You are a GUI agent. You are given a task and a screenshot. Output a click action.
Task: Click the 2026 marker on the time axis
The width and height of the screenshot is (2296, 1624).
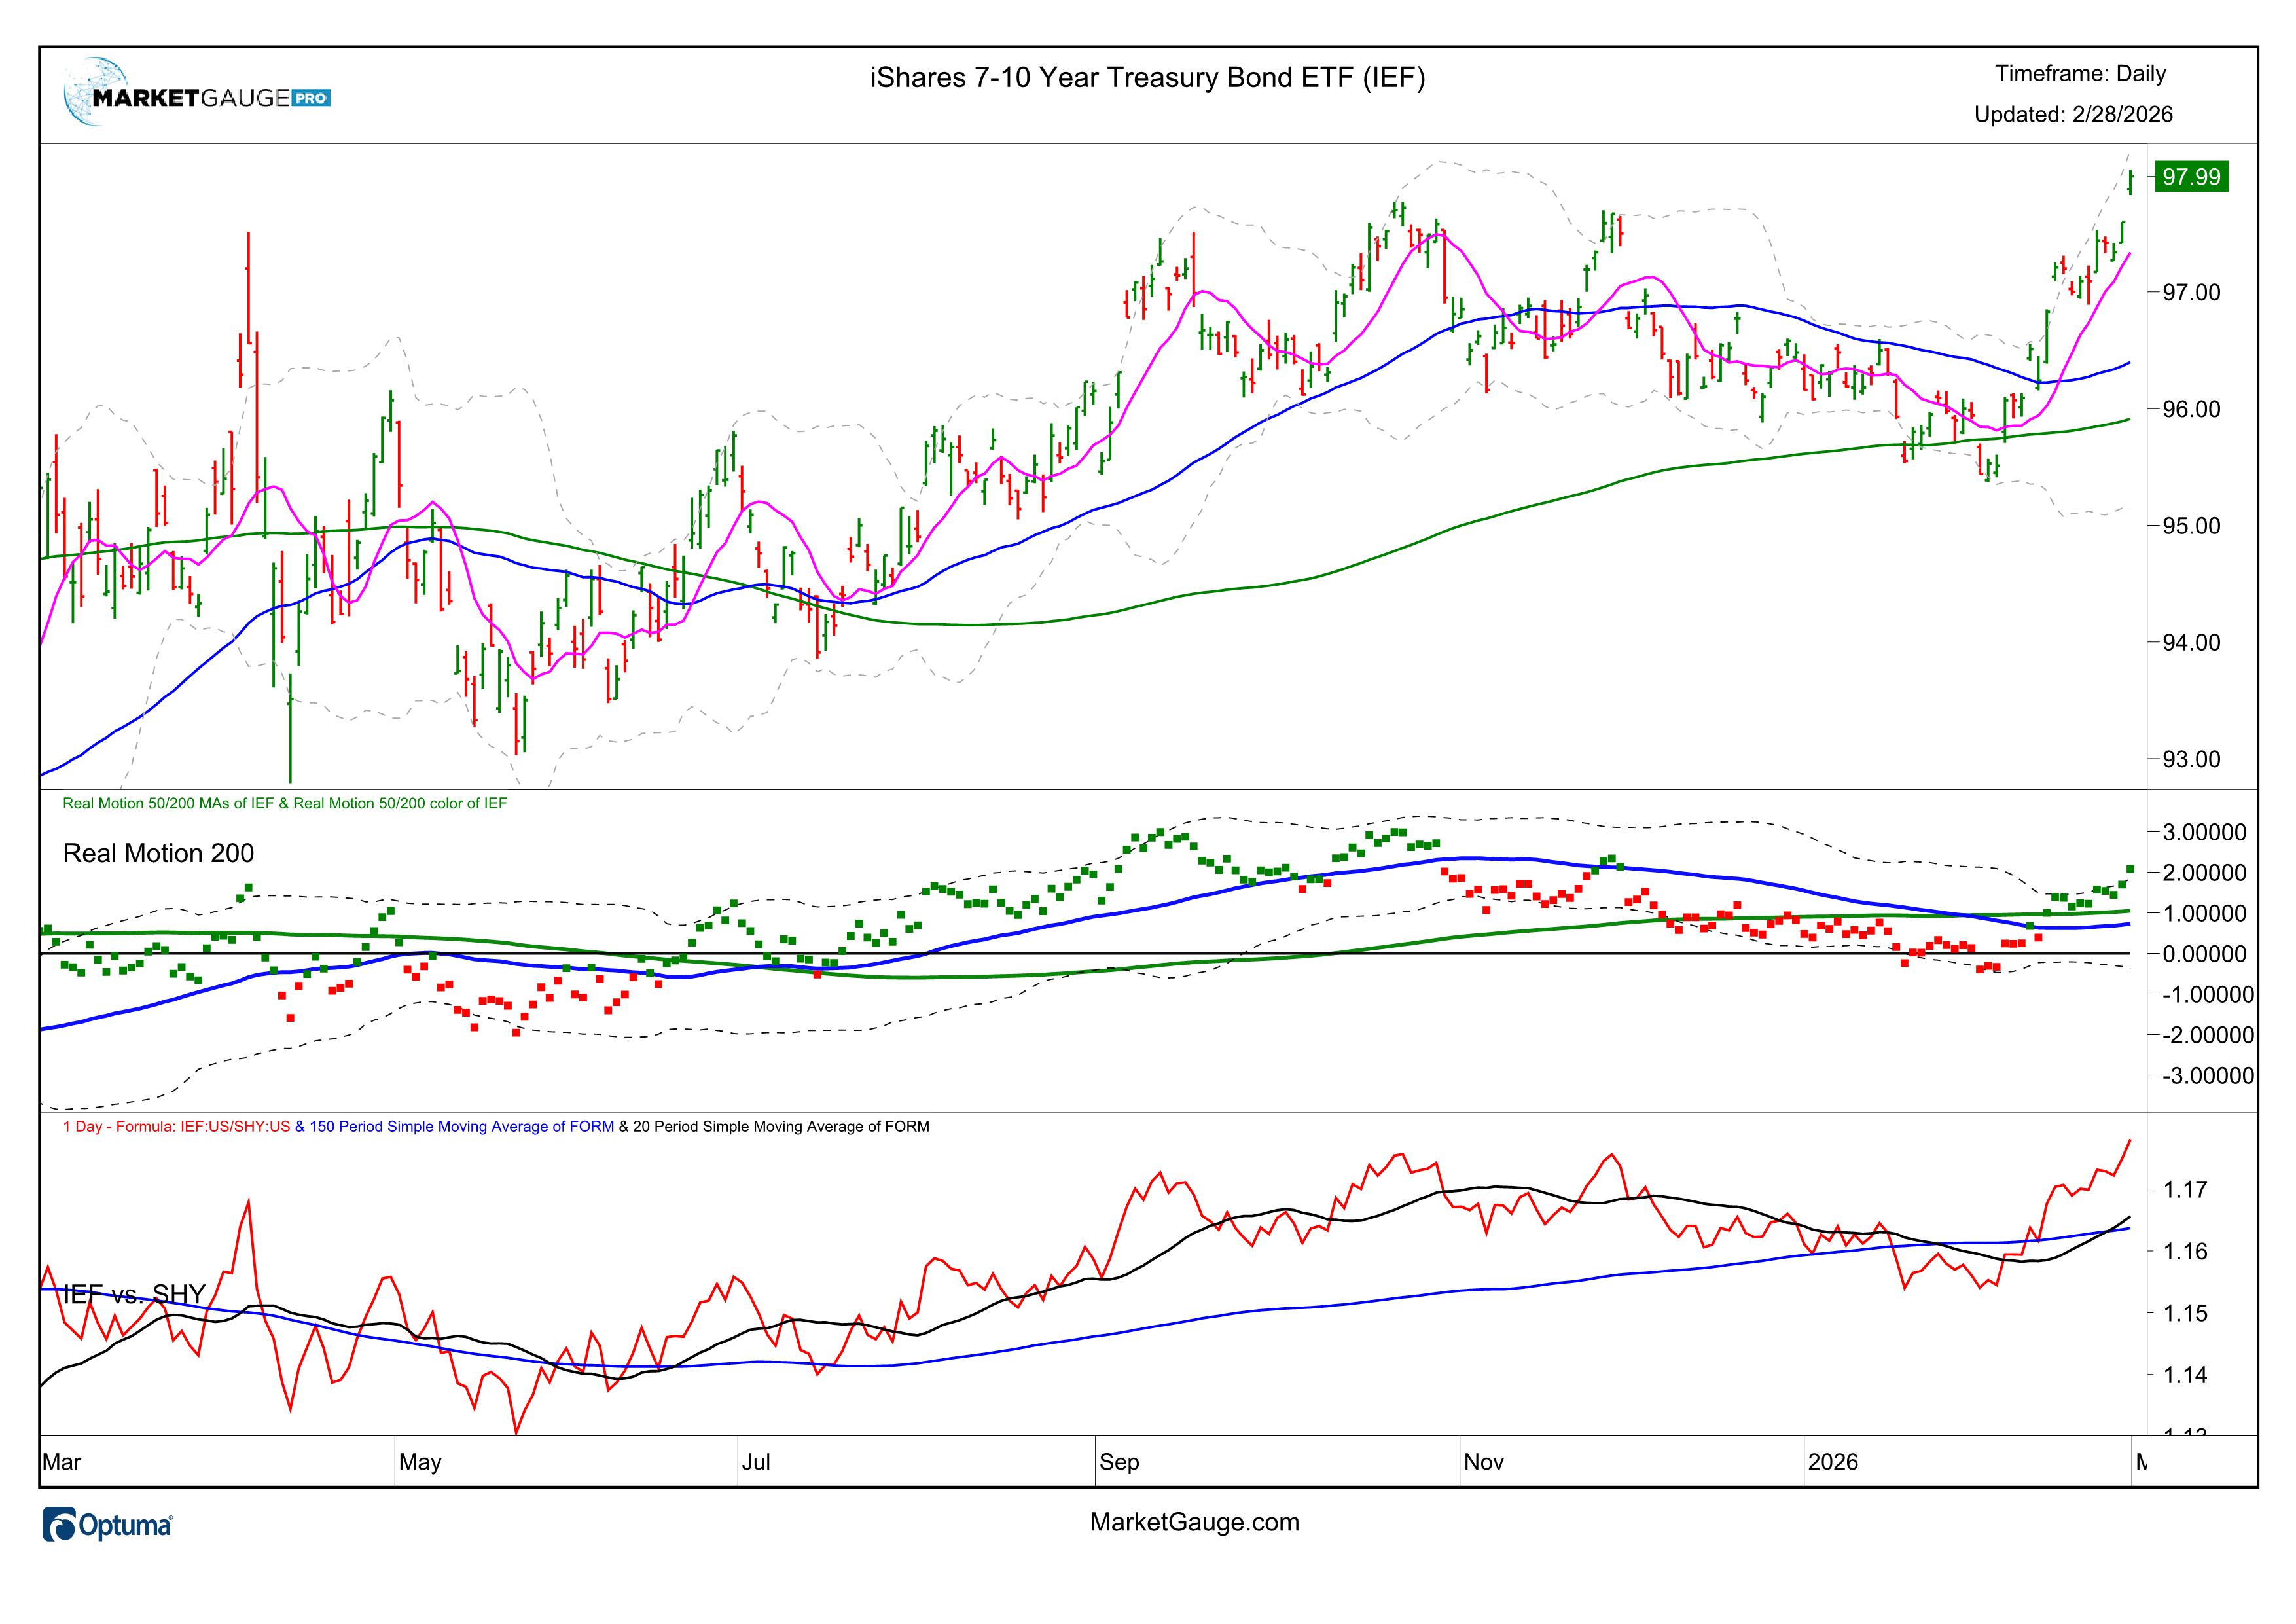1832,1462
